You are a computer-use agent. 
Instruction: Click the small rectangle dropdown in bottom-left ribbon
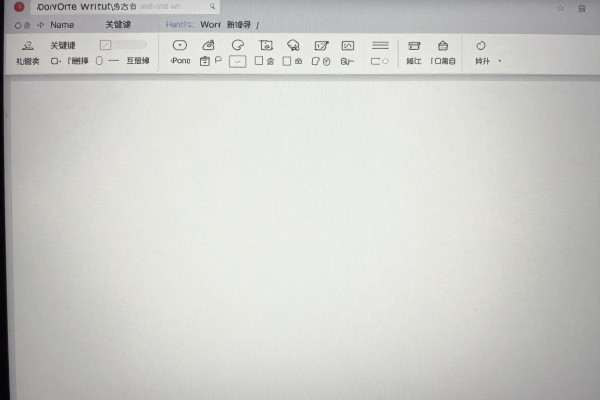56,61
